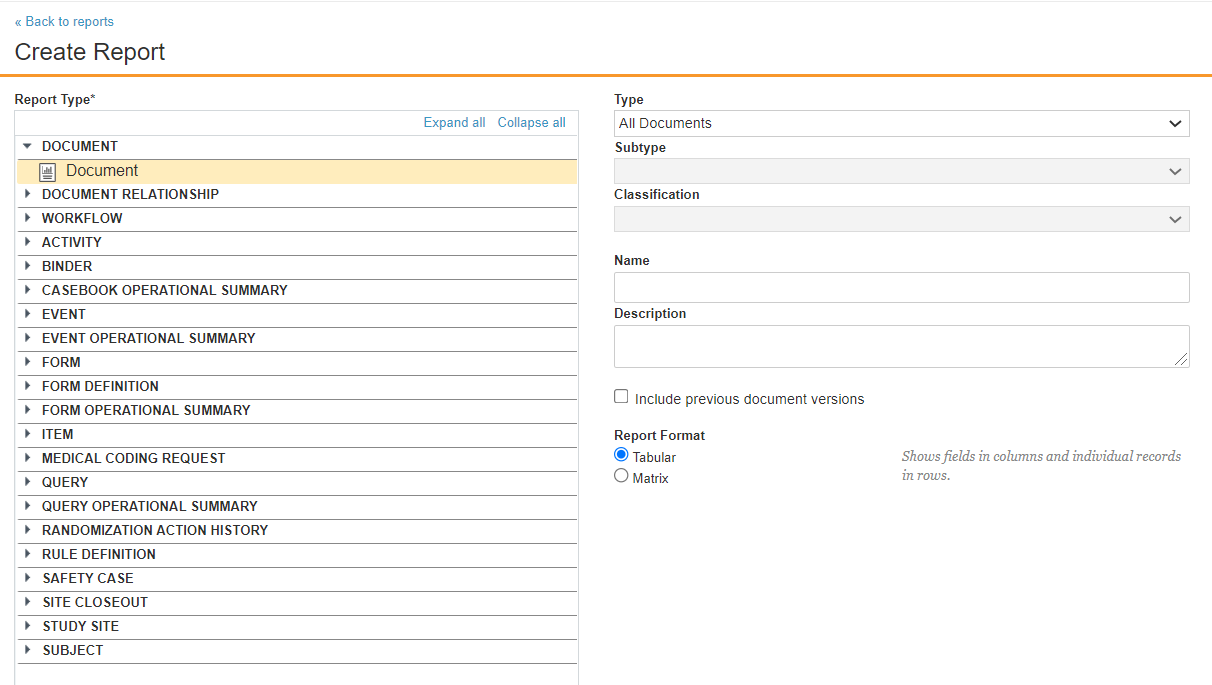1212x685 pixels.
Task: Collapse the DOCUMENT section
Action: point(28,145)
